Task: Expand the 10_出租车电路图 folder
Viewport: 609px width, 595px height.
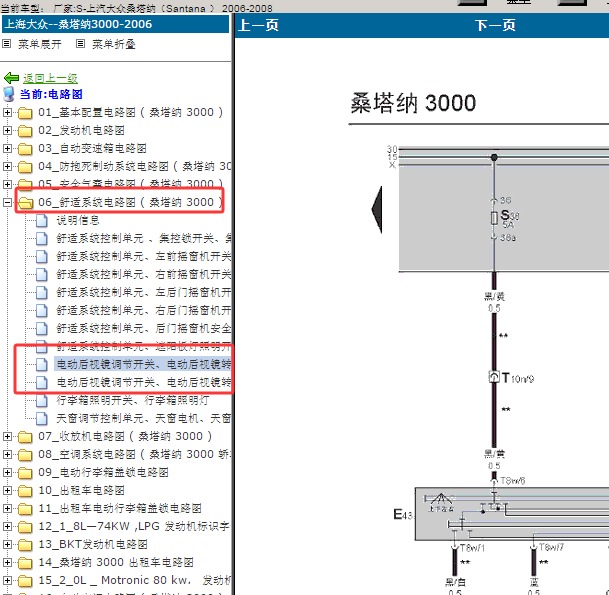Action: pyautogui.click(x=7, y=491)
